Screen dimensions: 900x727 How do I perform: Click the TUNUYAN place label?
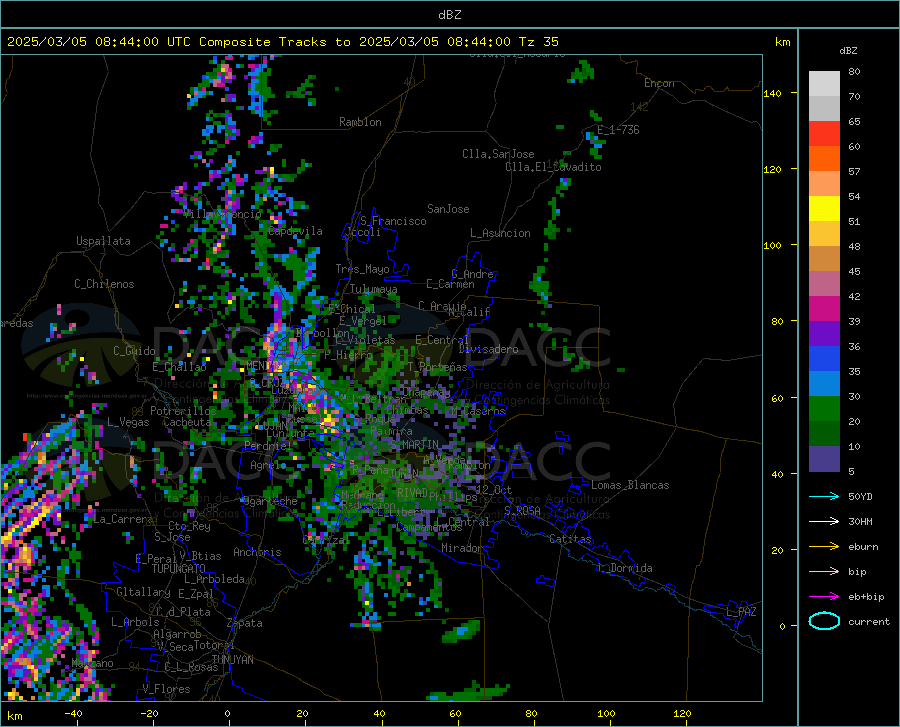(232, 660)
